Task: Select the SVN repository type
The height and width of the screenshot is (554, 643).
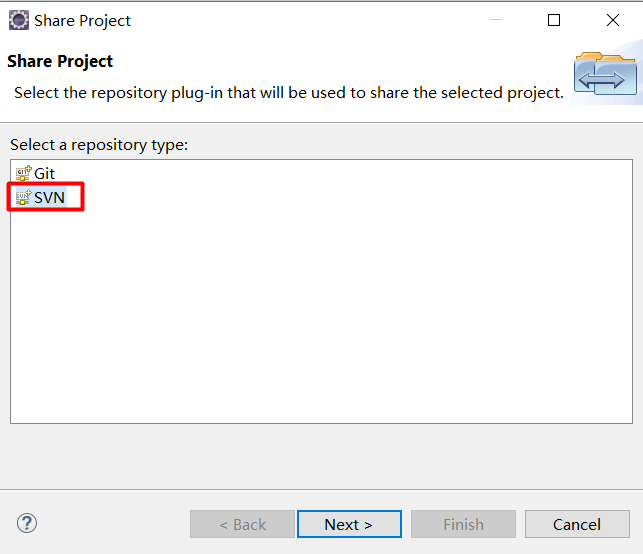Action: (x=49, y=197)
